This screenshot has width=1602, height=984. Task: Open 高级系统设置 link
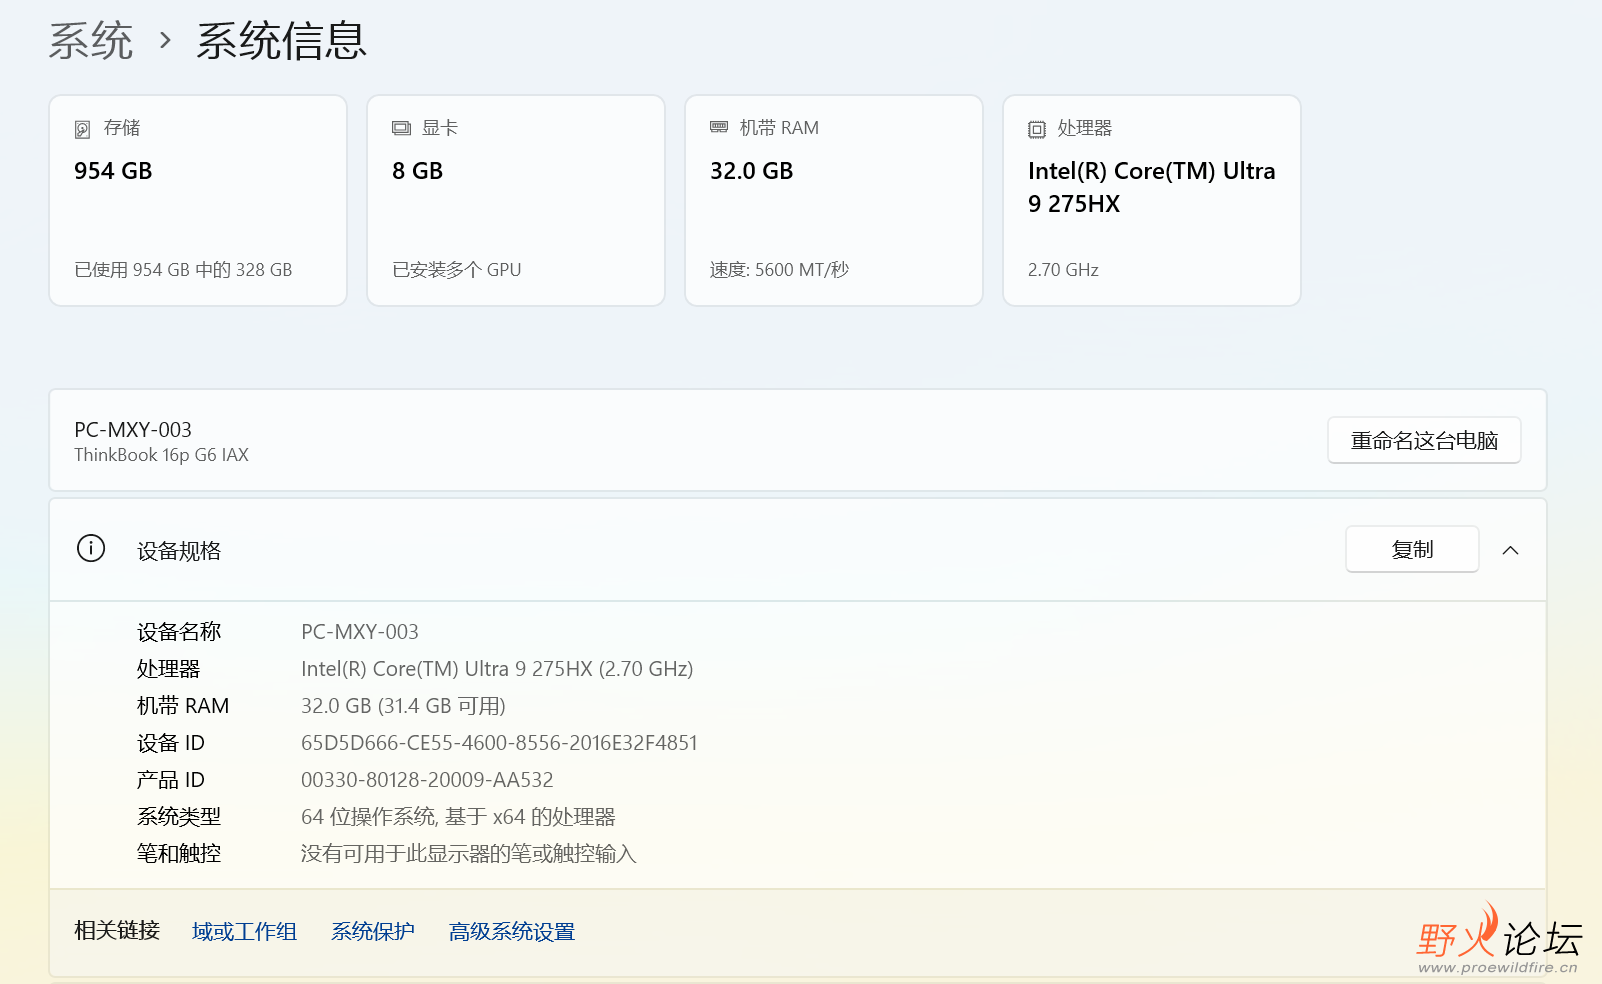point(512,931)
